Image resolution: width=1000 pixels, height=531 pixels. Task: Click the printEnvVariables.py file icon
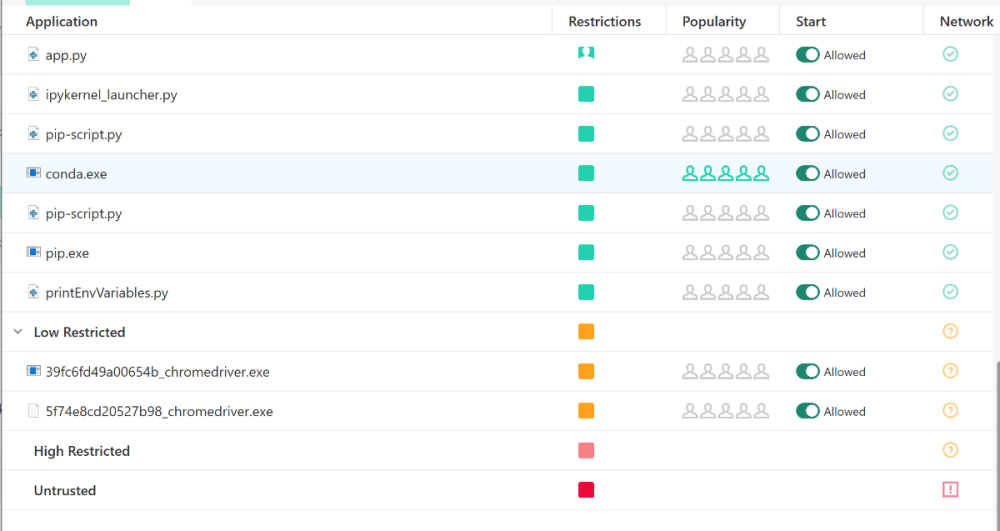pyautogui.click(x=33, y=293)
